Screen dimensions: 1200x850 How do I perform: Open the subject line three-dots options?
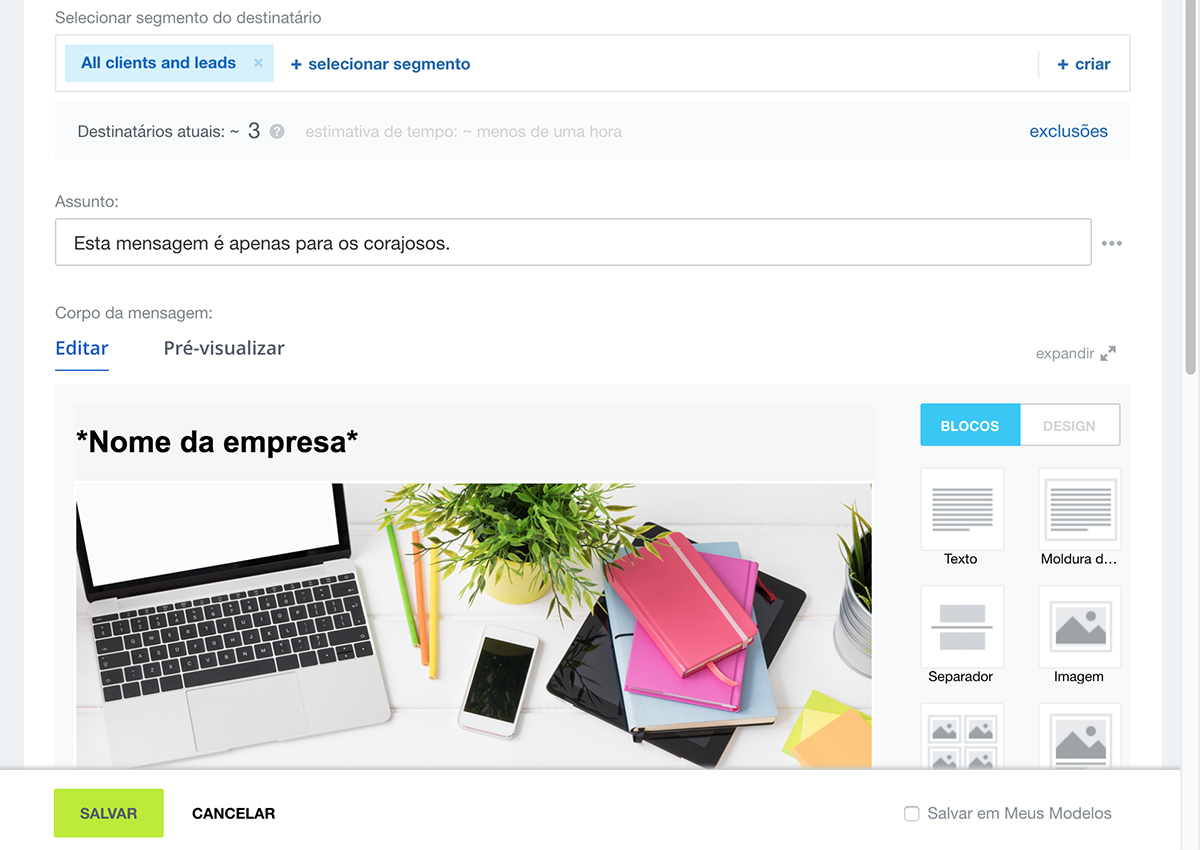[x=1112, y=243]
